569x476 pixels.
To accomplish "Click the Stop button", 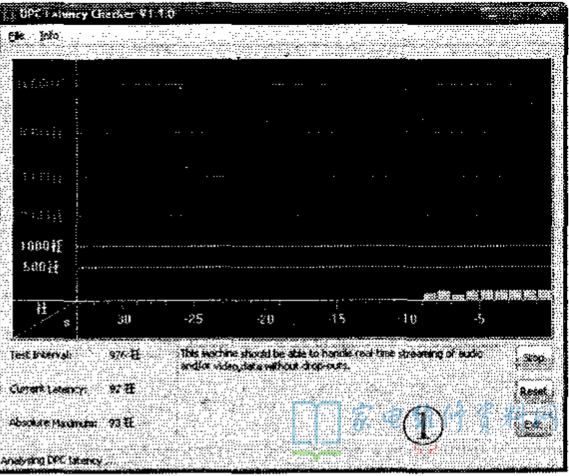I will 534,358.
